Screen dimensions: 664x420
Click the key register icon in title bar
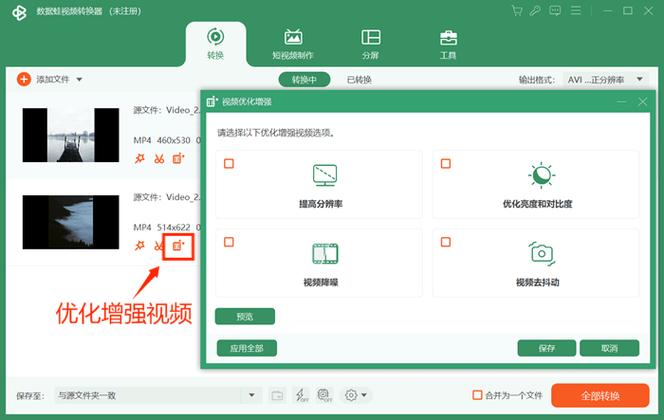[x=536, y=11]
